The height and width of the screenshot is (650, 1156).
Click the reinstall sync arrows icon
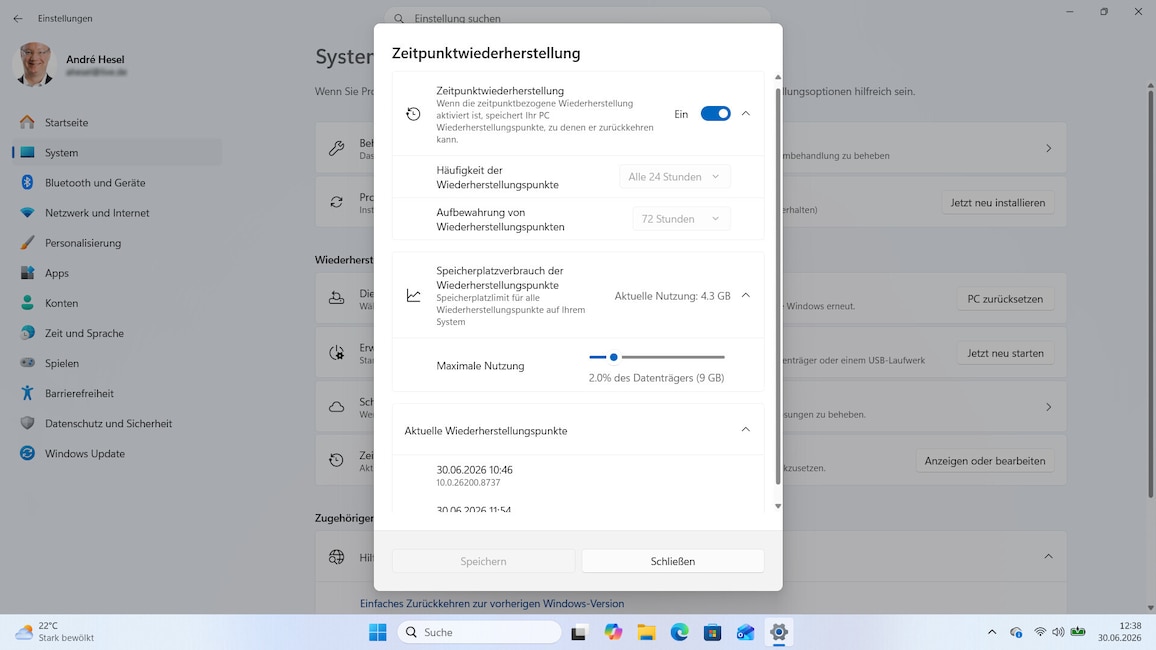(x=336, y=202)
